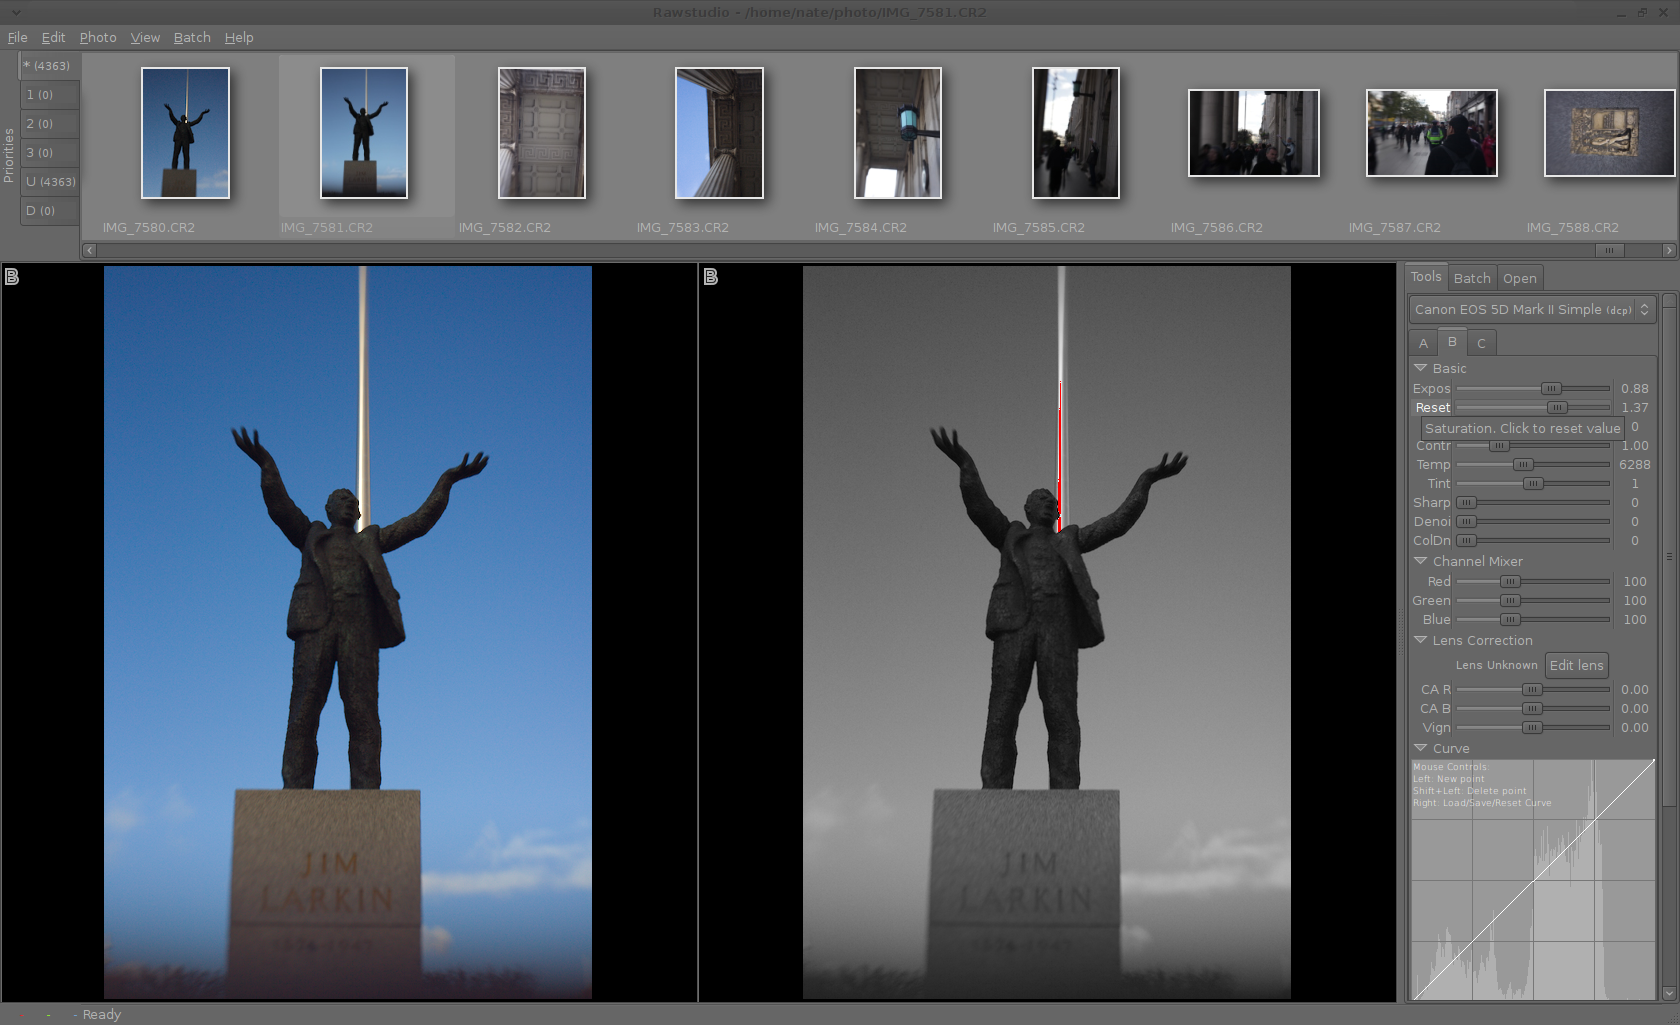This screenshot has height=1025, width=1680.
Task: Switch to settings snapshot A
Action: (x=1423, y=343)
